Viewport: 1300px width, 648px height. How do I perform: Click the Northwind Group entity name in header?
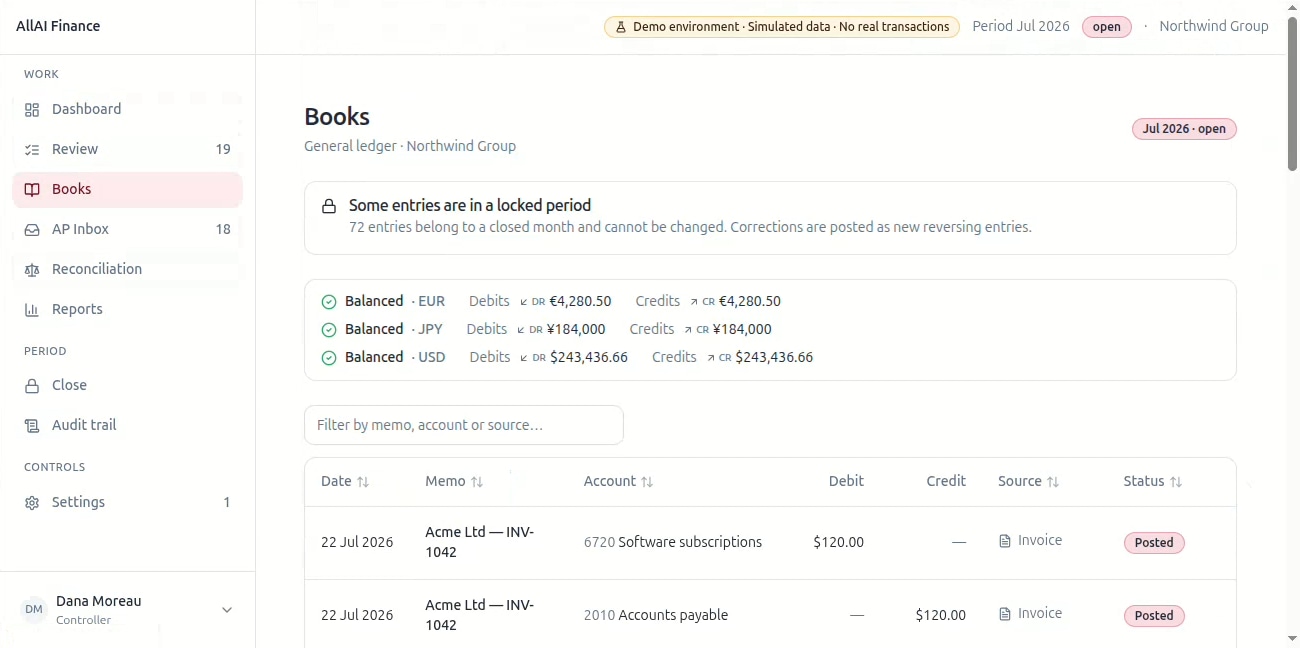pos(1213,26)
